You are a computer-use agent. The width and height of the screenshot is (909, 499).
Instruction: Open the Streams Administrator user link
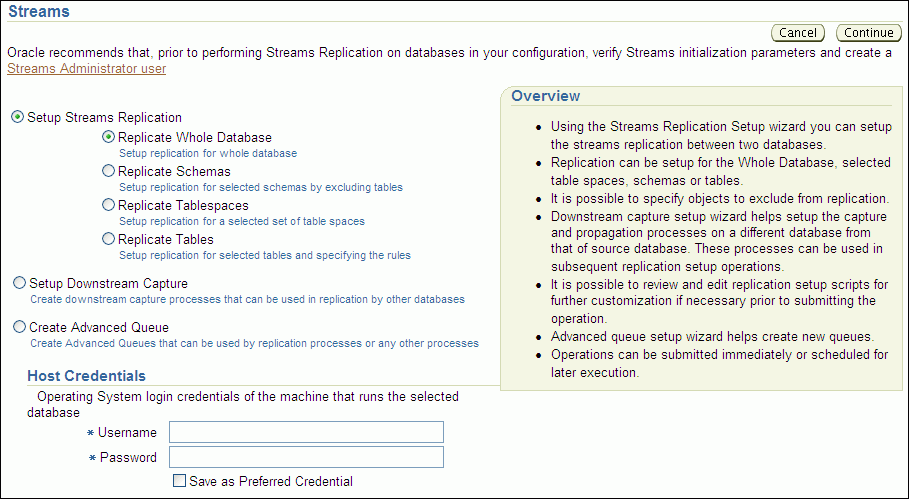coord(86,69)
